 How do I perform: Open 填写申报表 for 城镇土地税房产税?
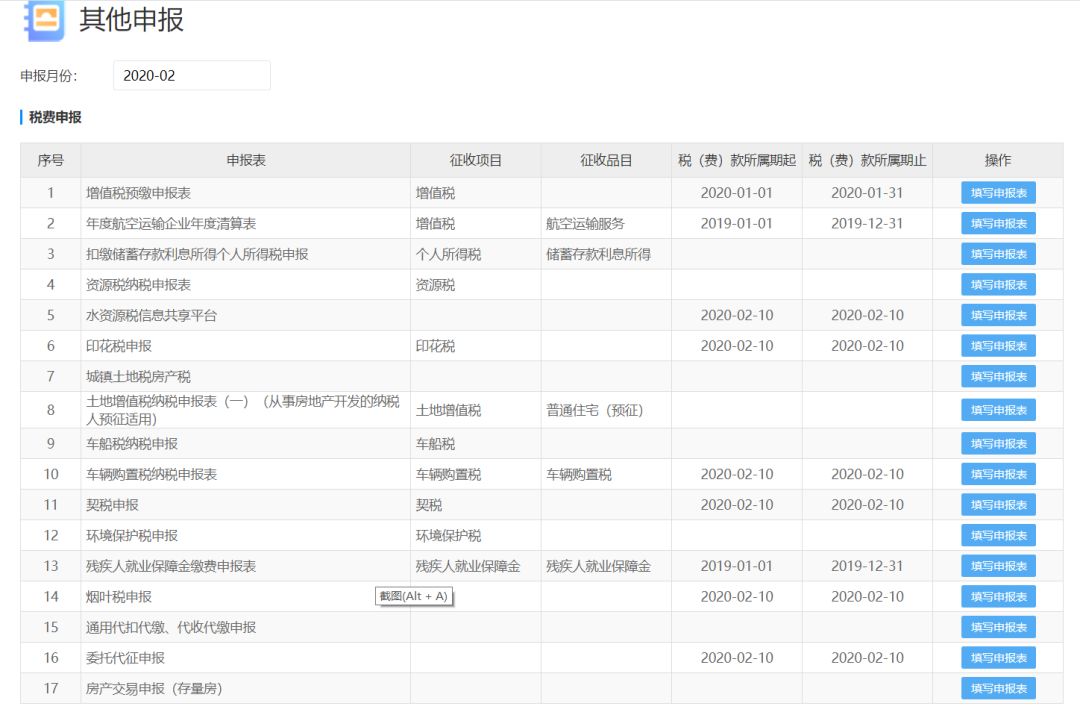pos(998,376)
